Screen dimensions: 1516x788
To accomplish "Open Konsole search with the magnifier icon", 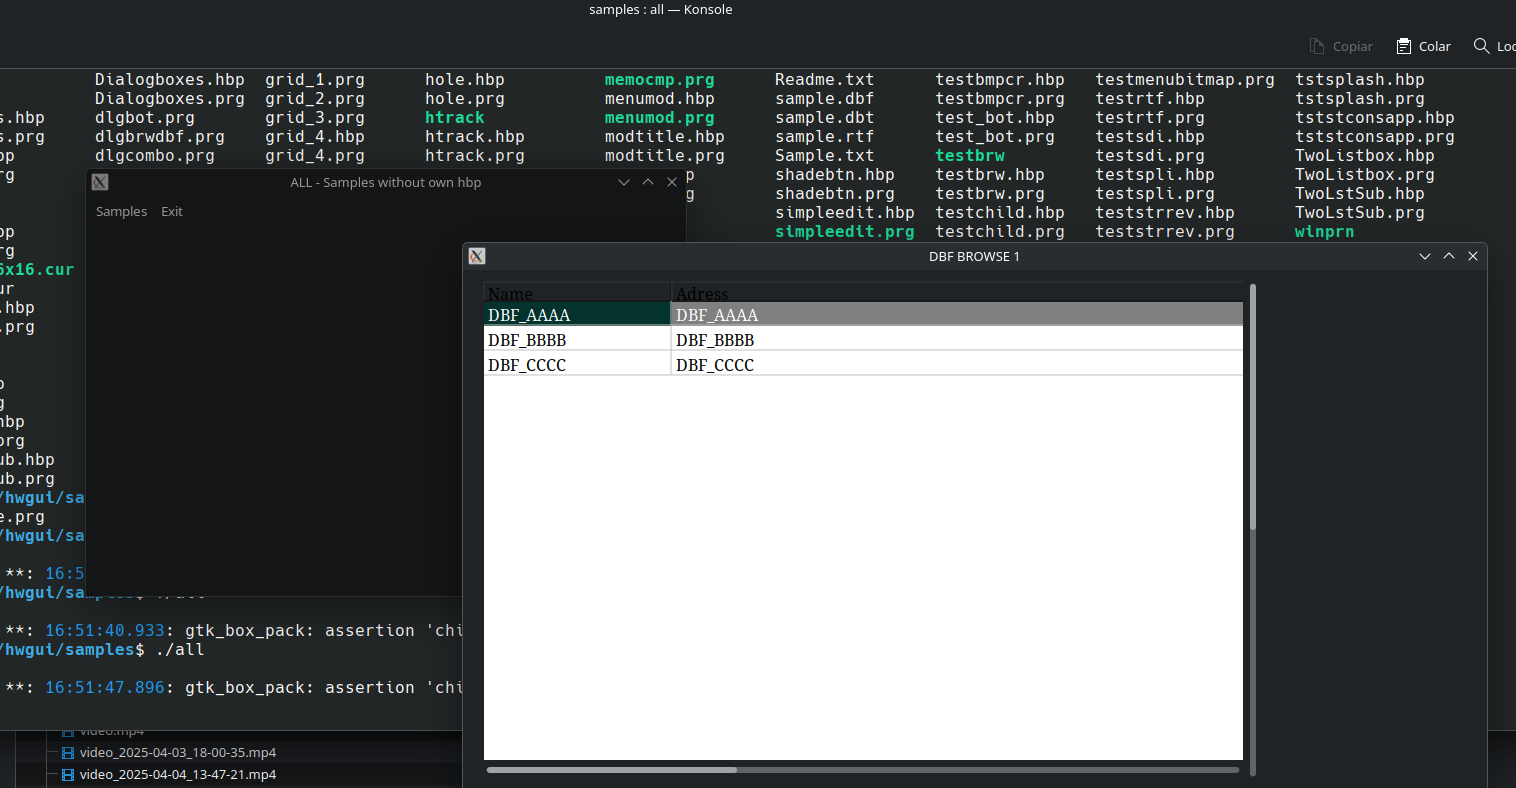I will coord(1481,46).
